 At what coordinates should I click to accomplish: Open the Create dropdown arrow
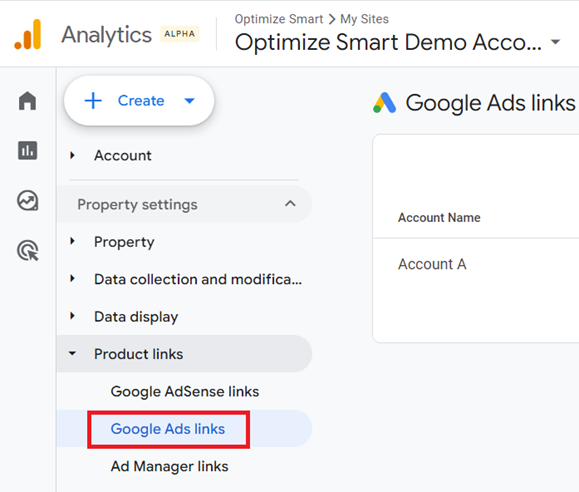(189, 101)
